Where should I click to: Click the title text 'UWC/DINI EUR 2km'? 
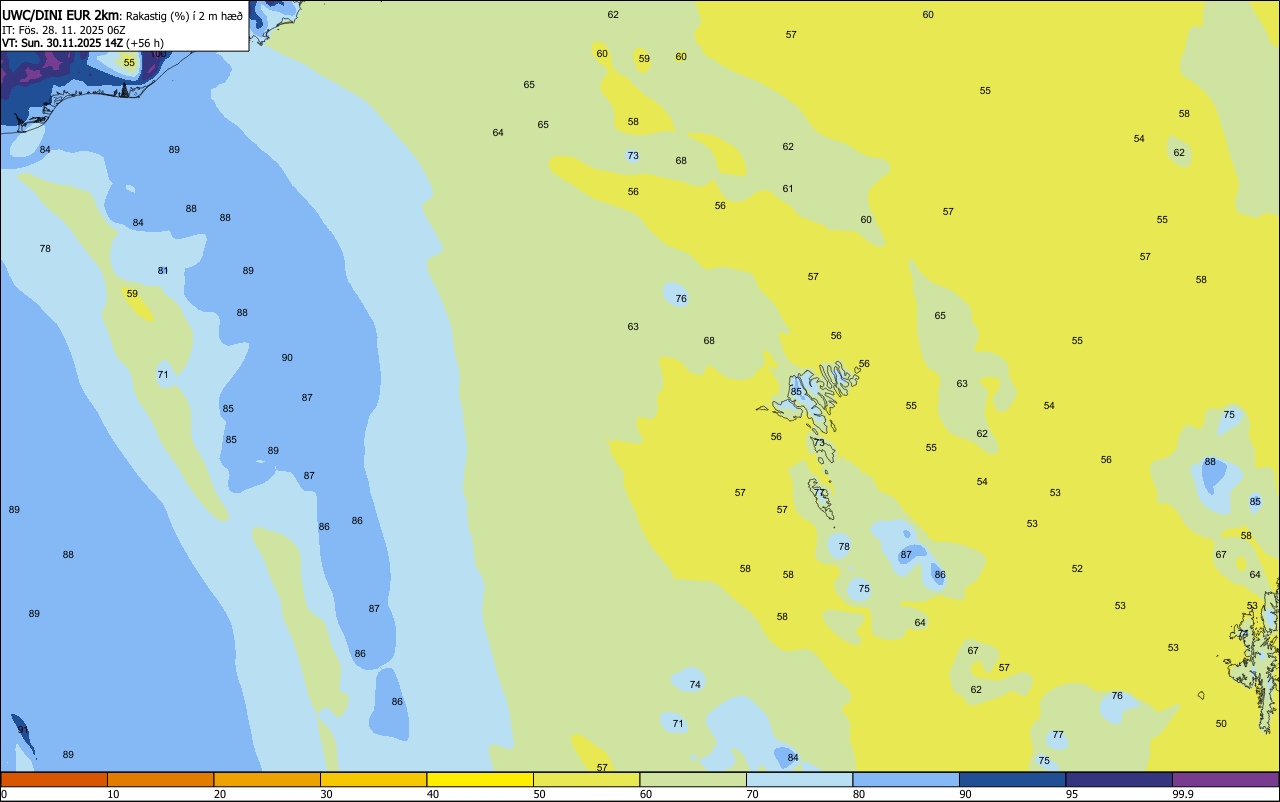pos(60,15)
